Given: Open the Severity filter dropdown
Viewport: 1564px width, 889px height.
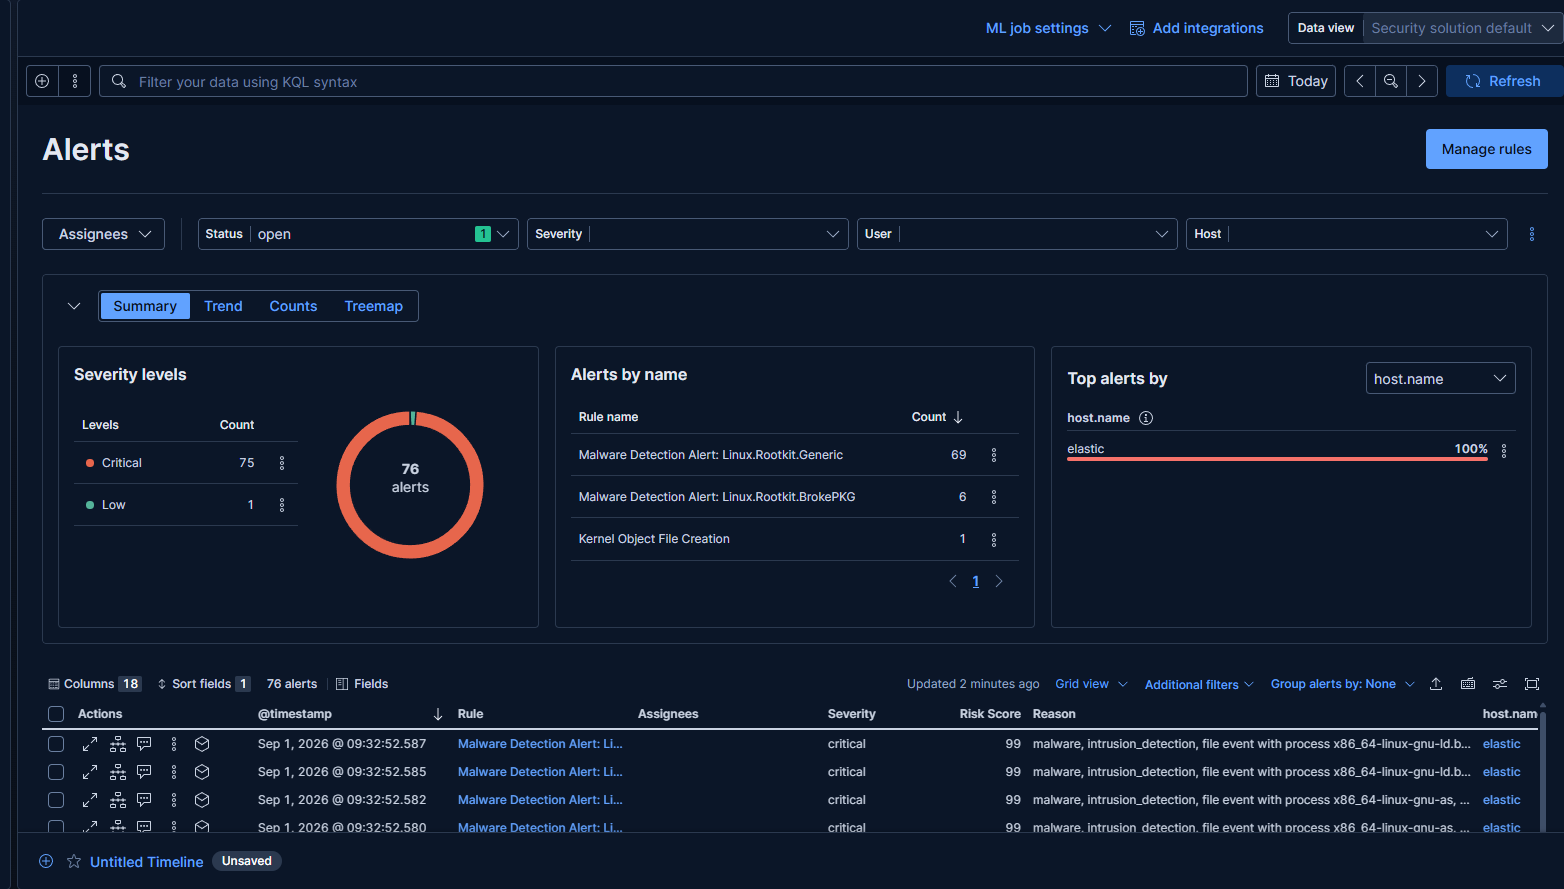Looking at the screenshot, I should (x=687, y=234).
